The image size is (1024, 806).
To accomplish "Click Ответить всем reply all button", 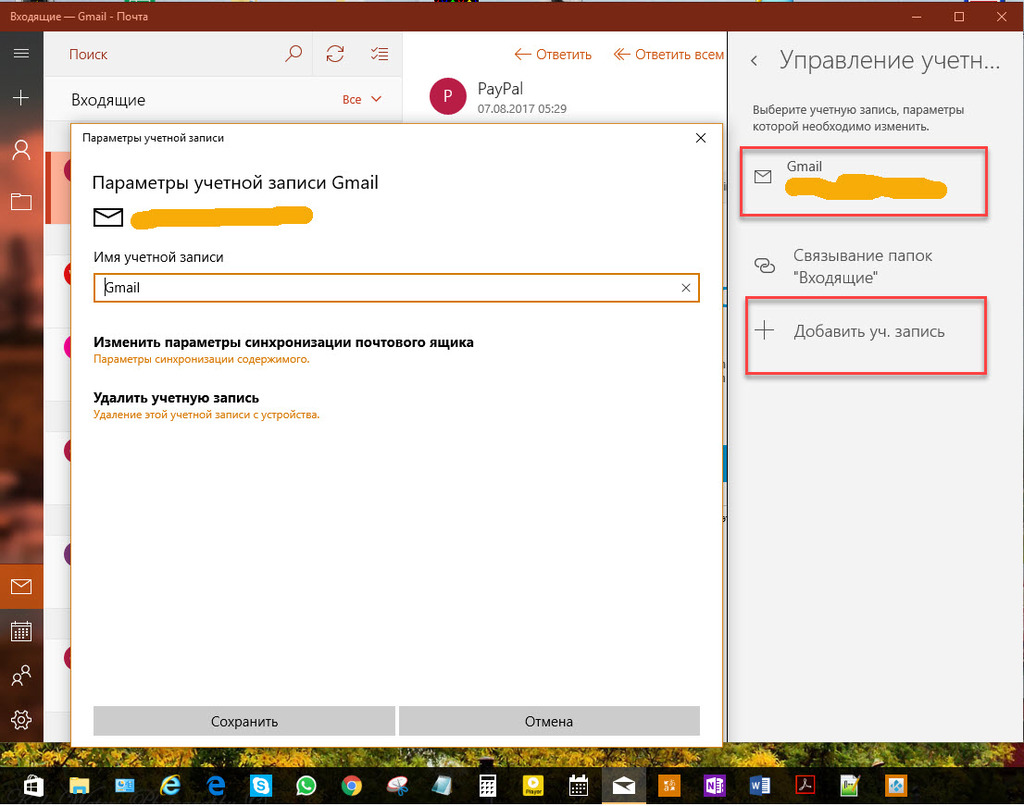I will [x=669, y=54].
